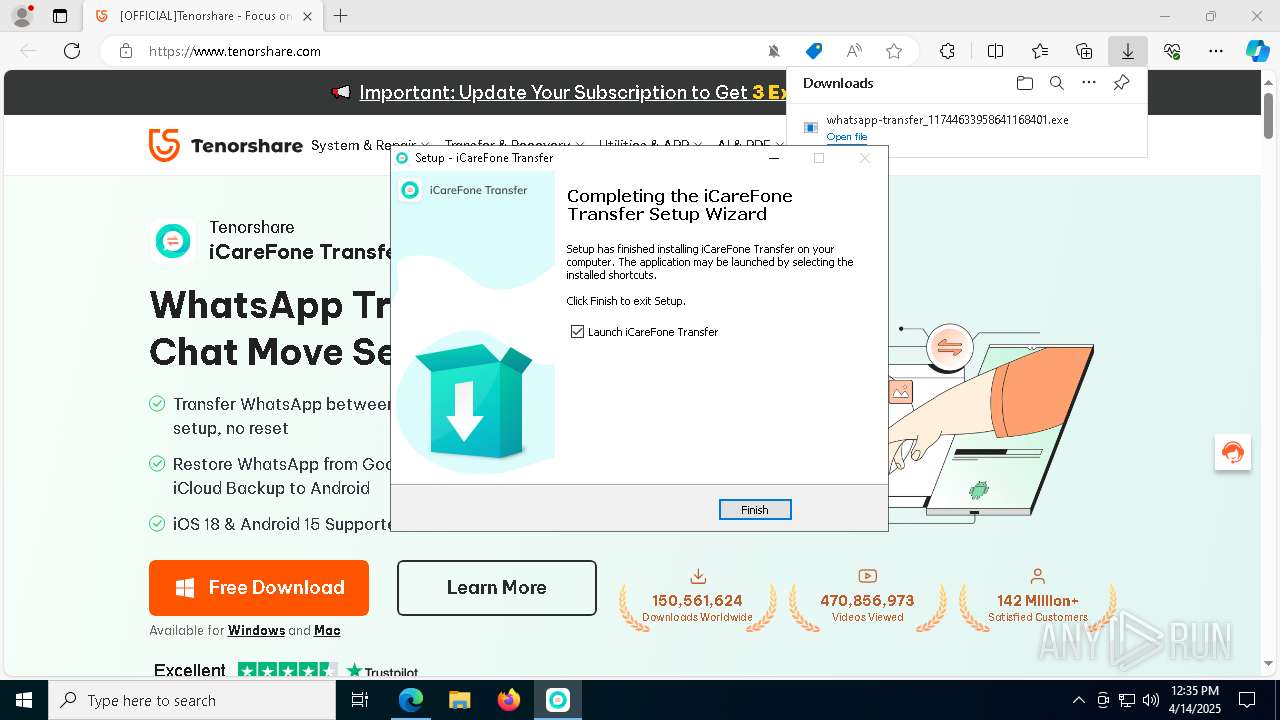Open Edge tab actions menu icon
This screenshot has height=720, width=1280.
[x=60, y=16]
